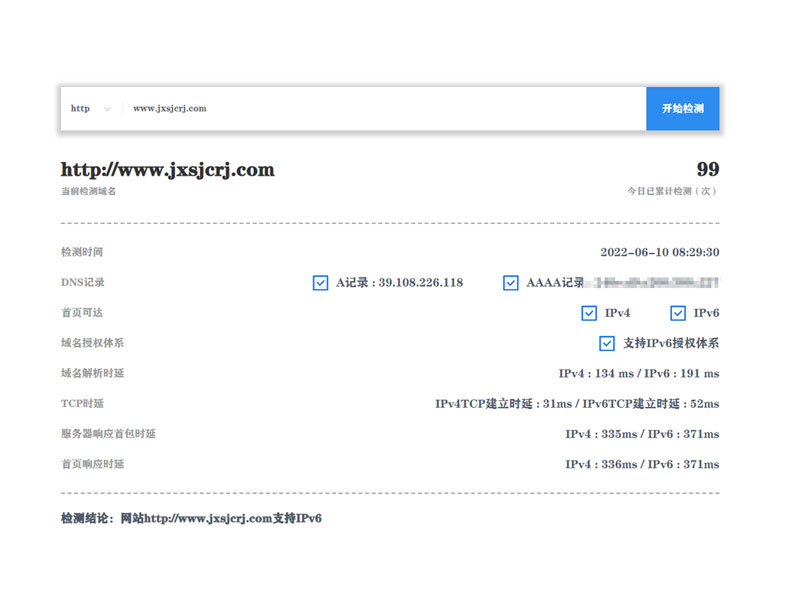Click the A record IP 39.108.226.118
The height and width of the screenshot is (600, 800).
coord(420,283)
